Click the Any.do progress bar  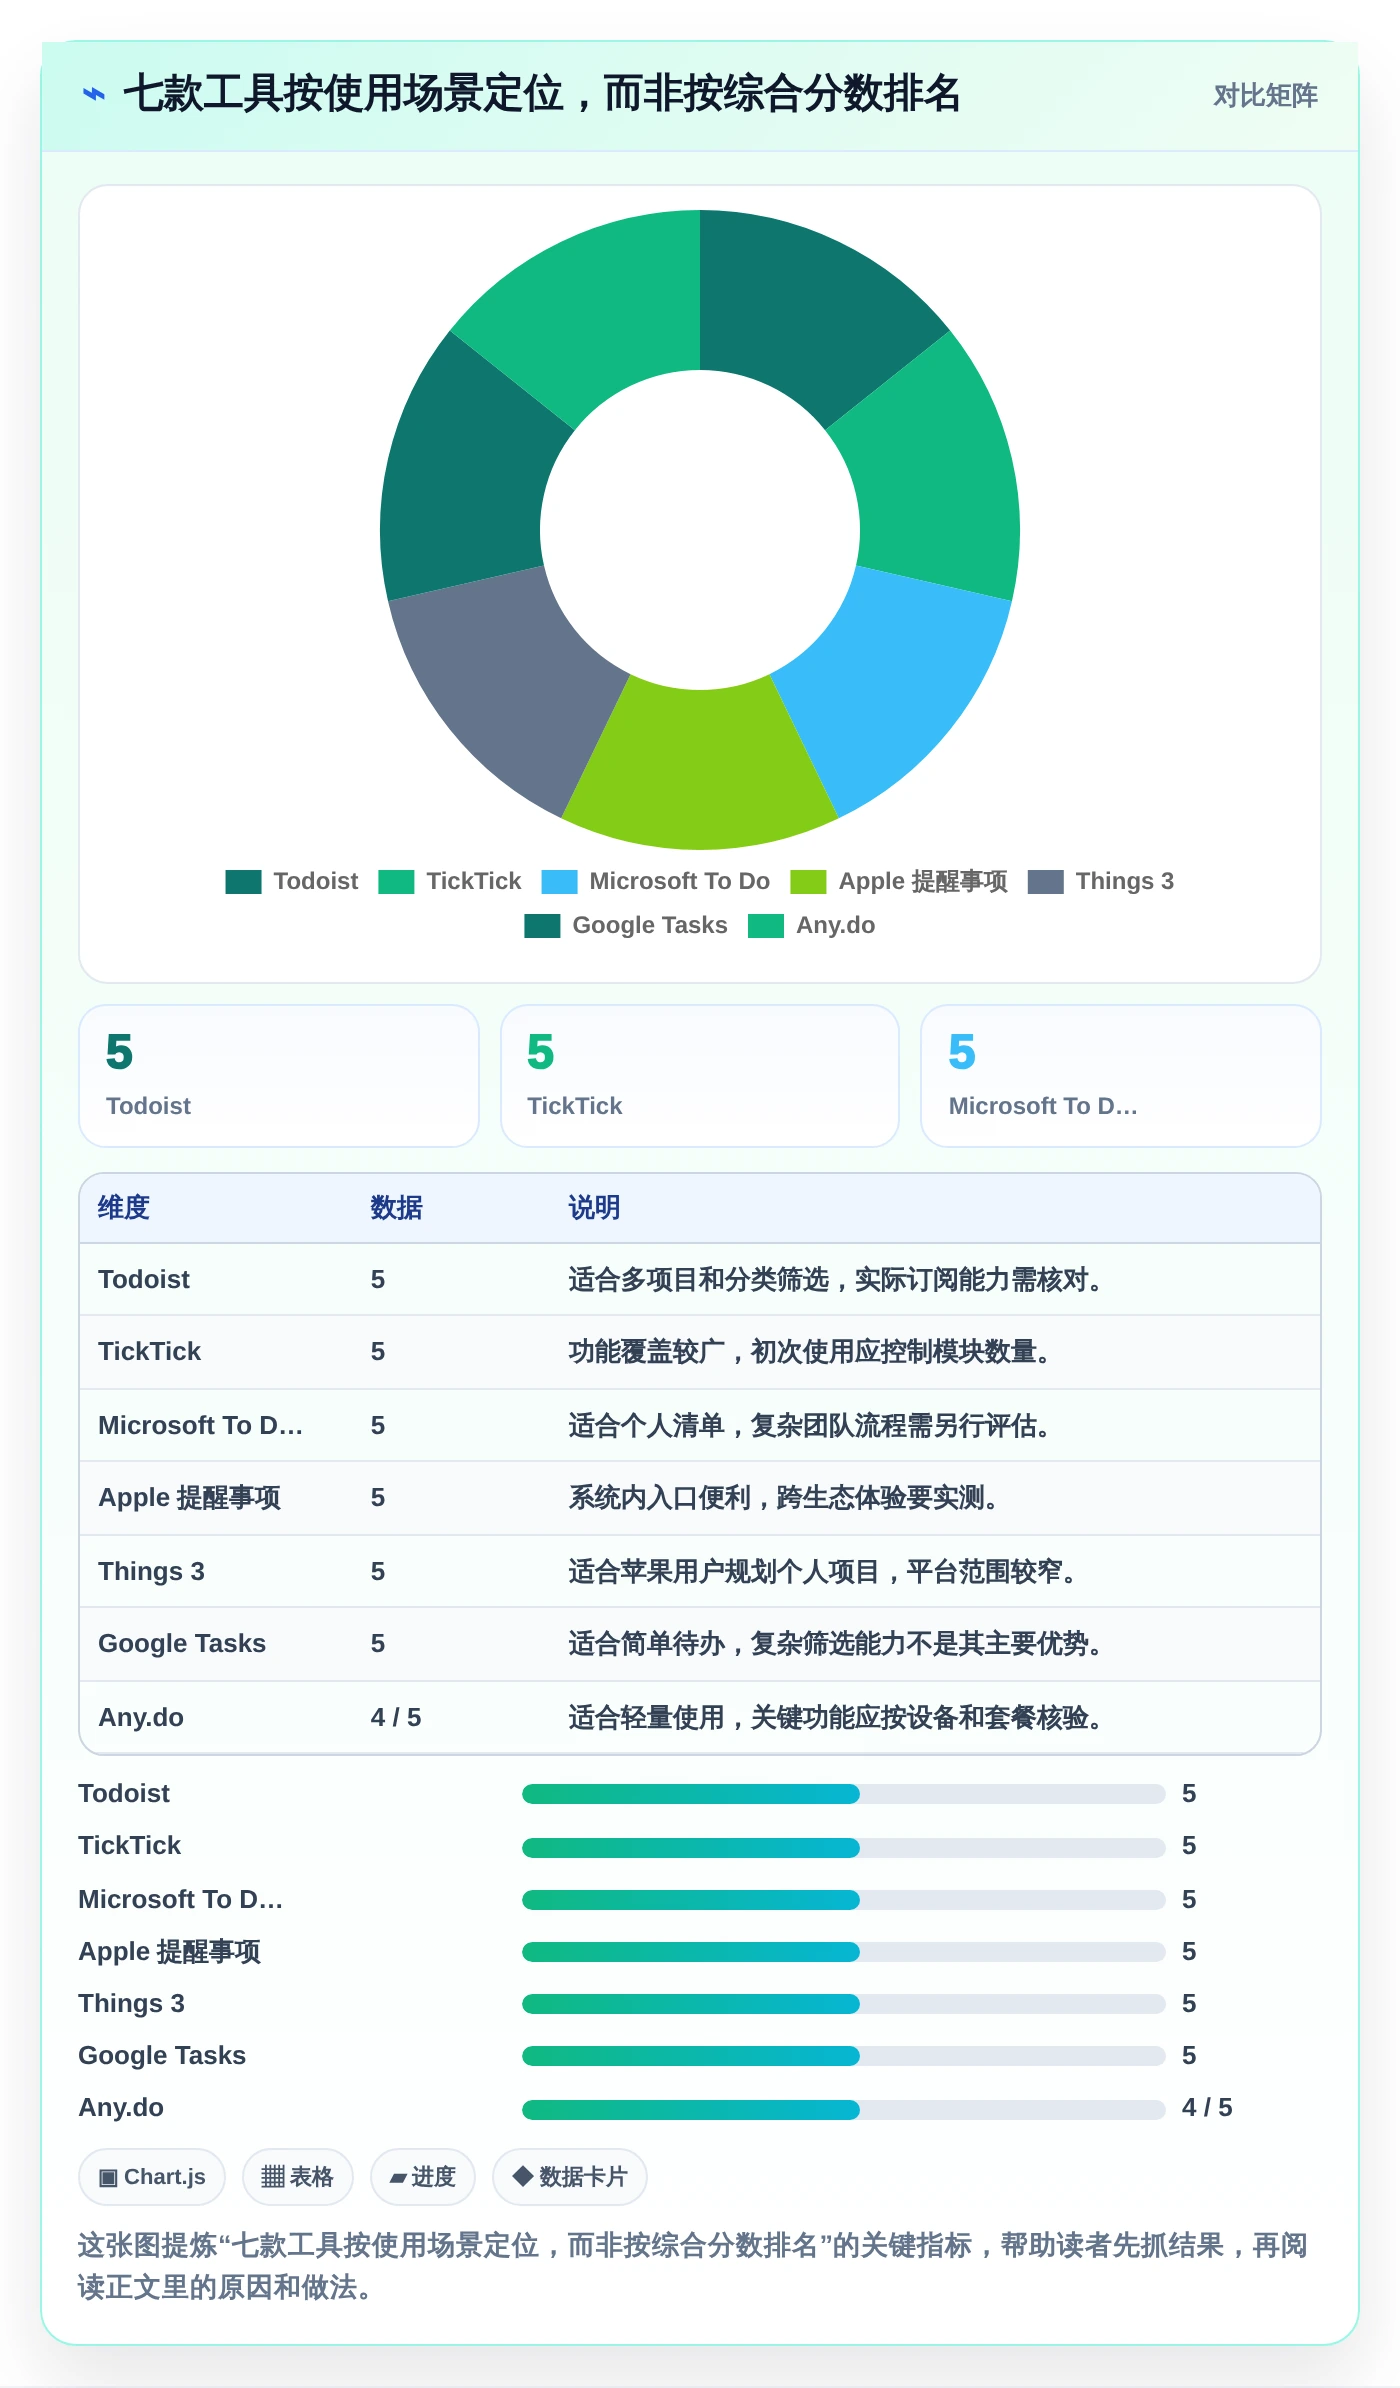click(843, 2109)
